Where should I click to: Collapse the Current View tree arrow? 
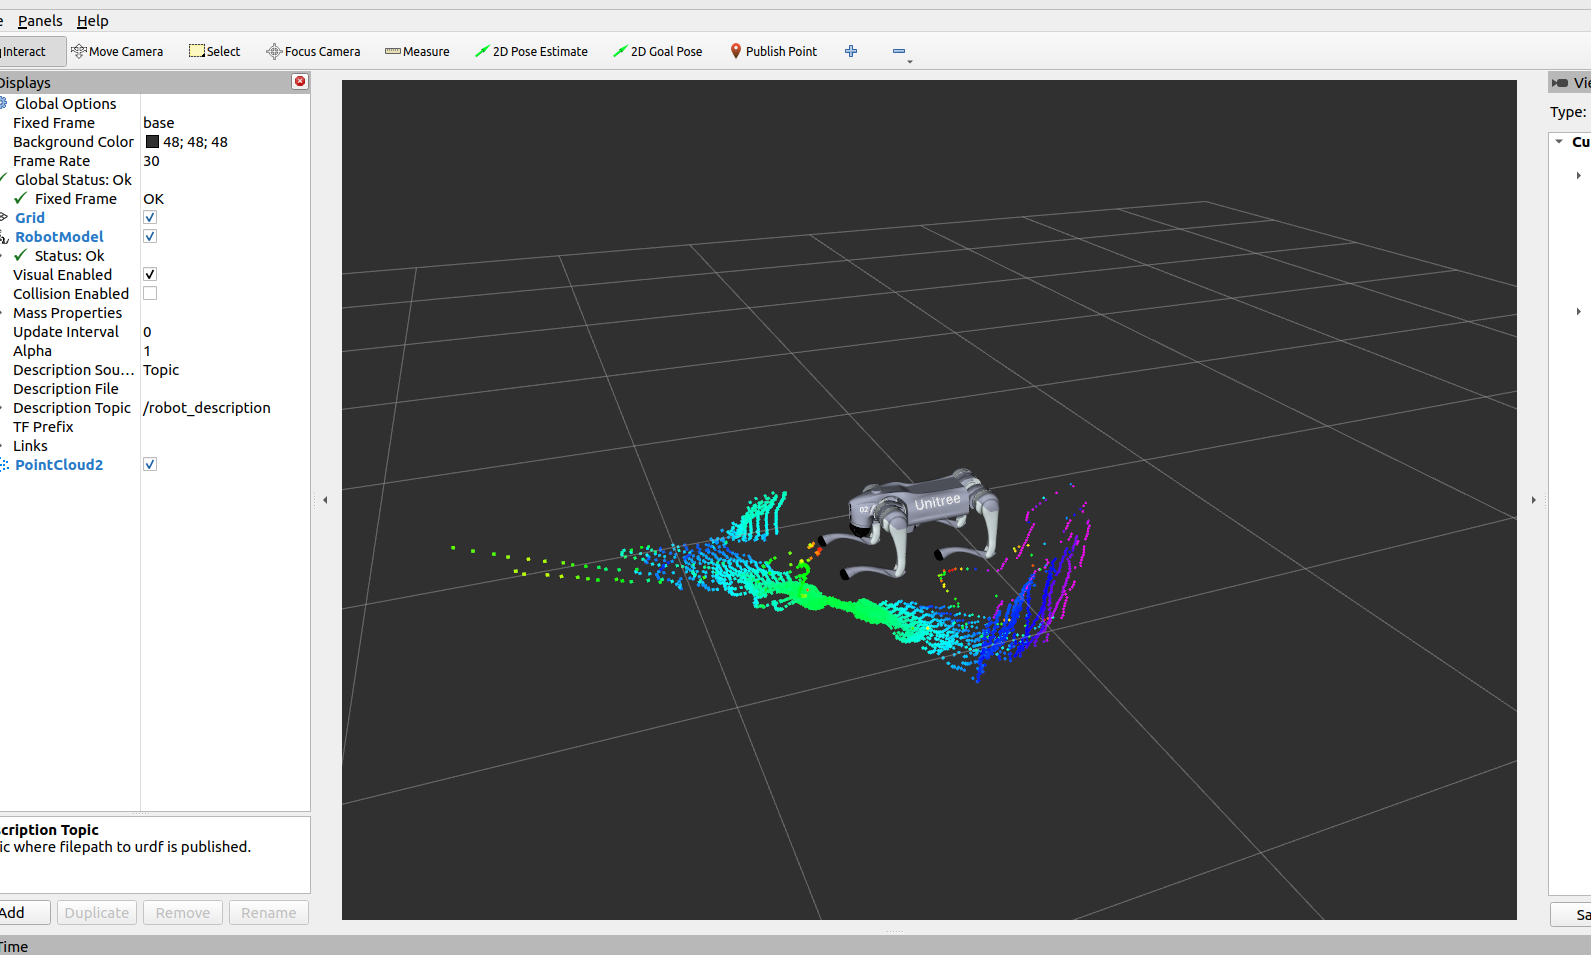[1559, 142]
